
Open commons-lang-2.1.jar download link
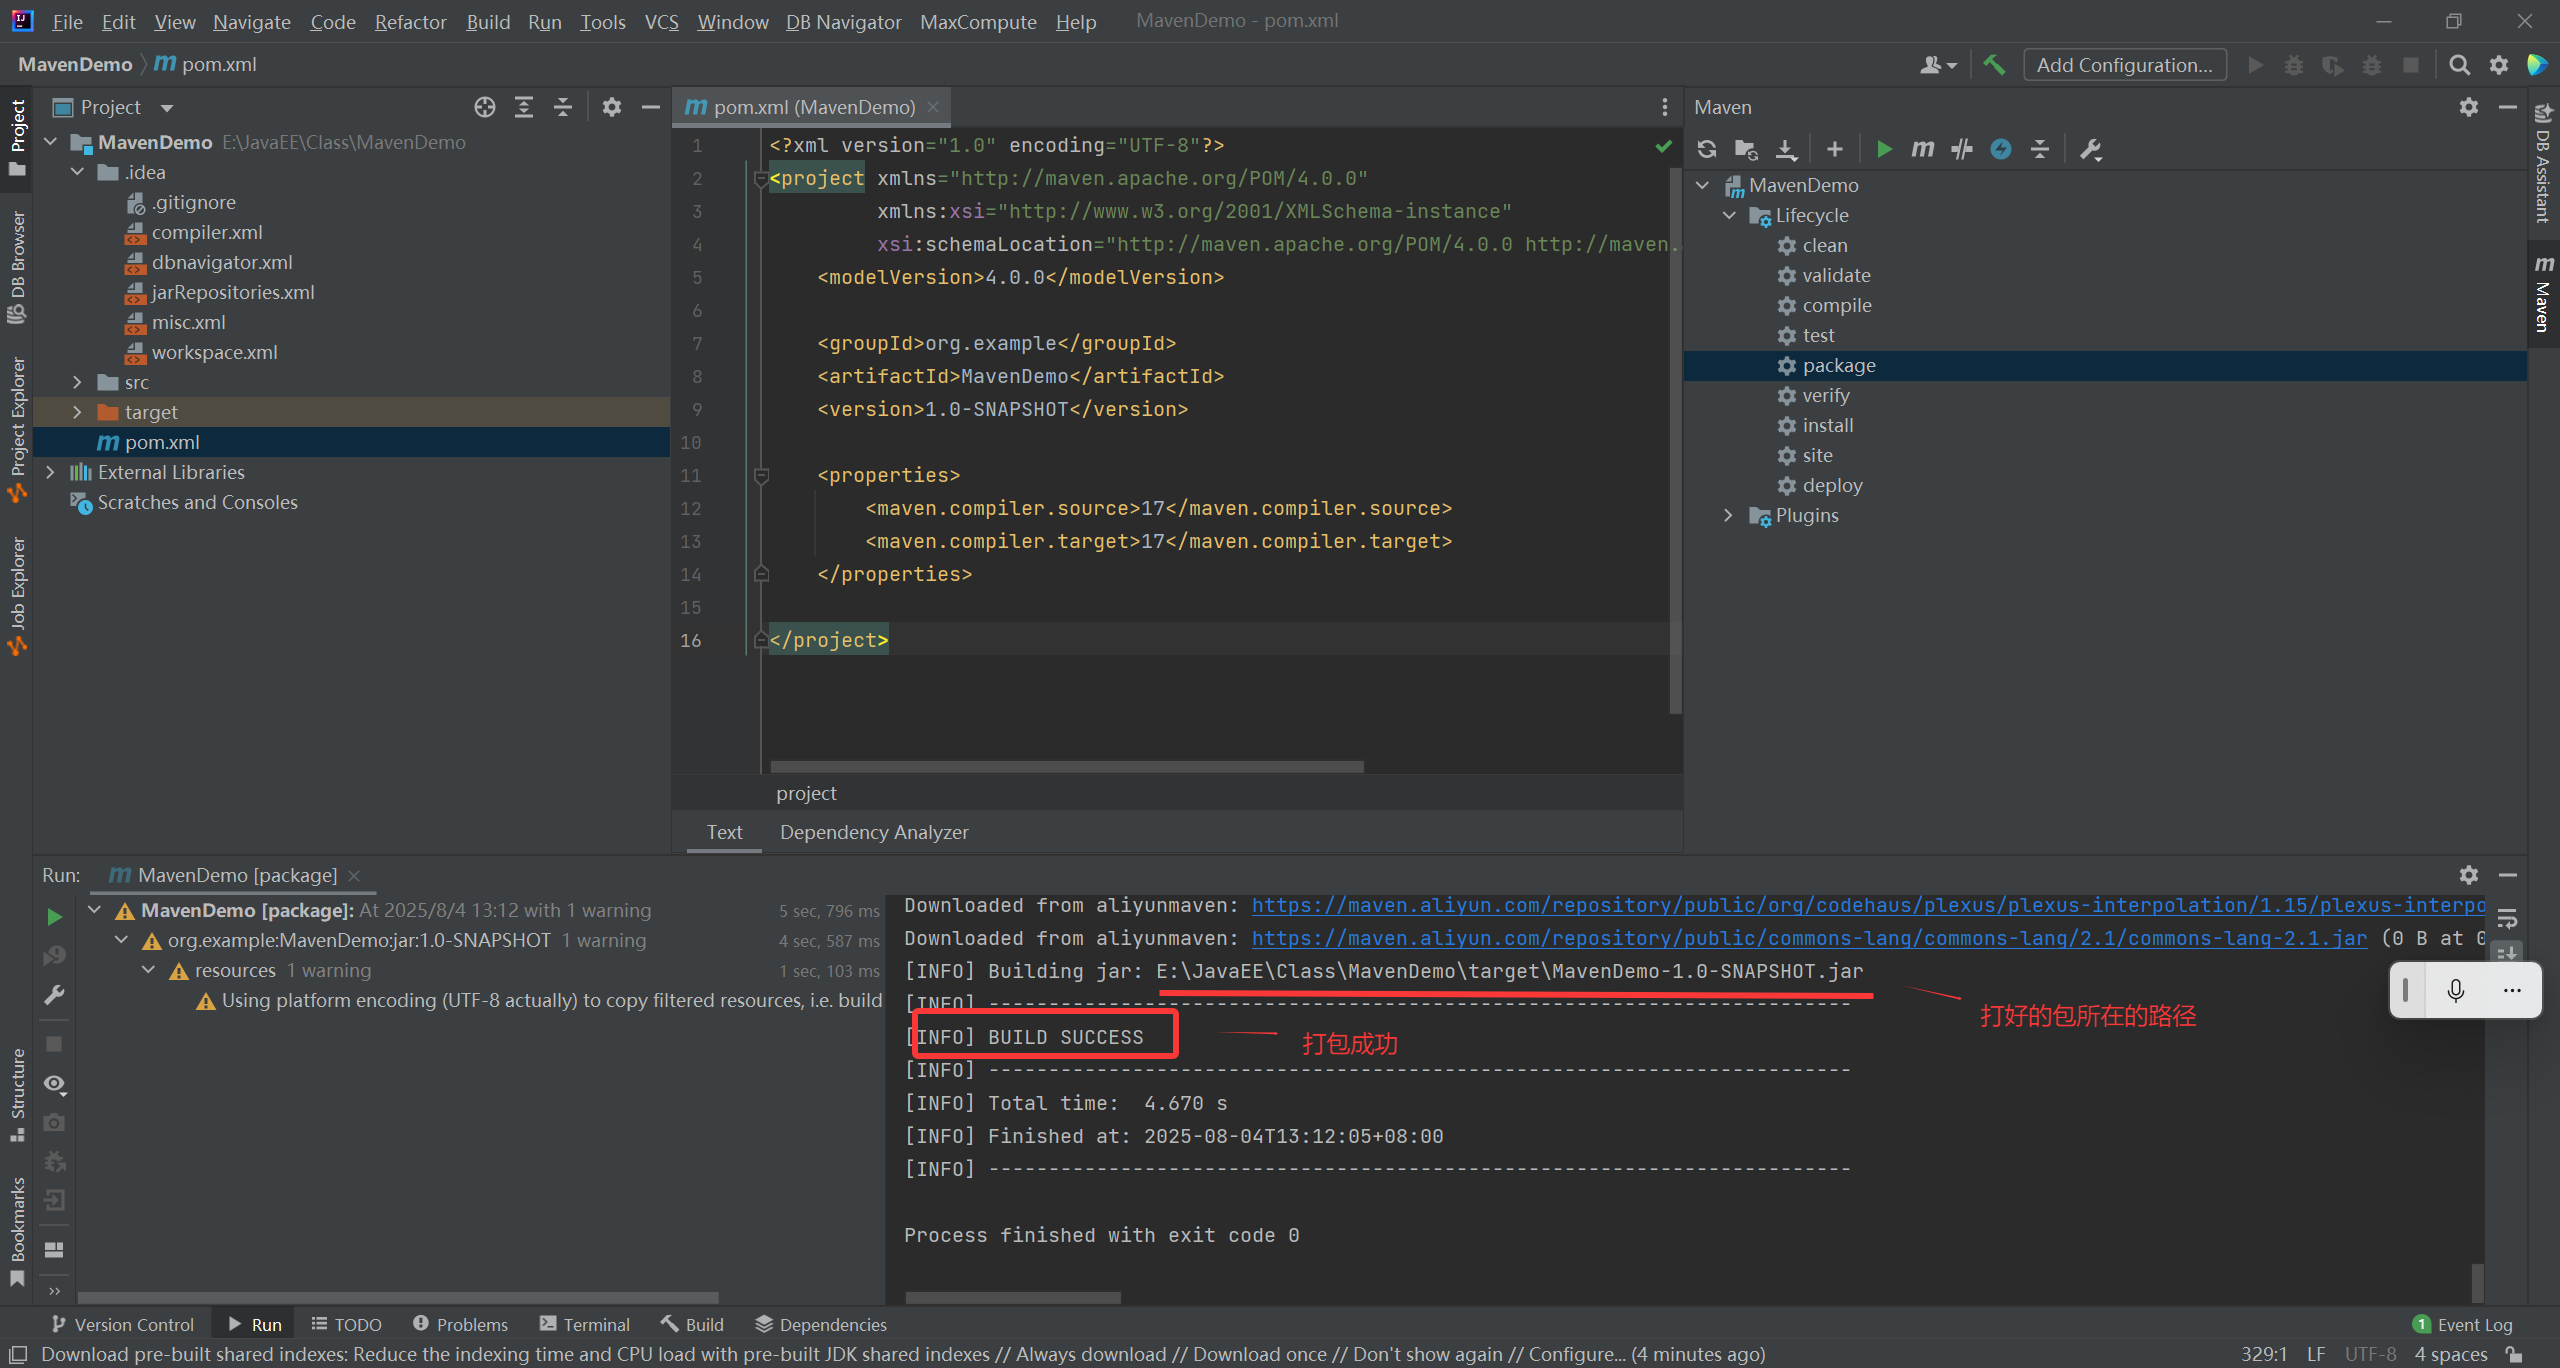pyautogui.click(x=1809, y=938)
